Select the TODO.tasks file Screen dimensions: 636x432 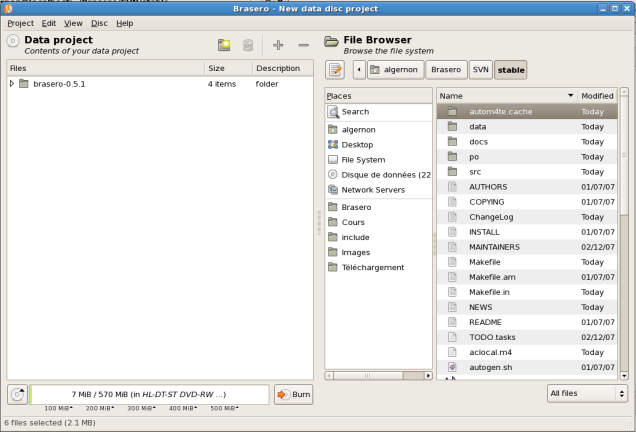tap(527, 337)
